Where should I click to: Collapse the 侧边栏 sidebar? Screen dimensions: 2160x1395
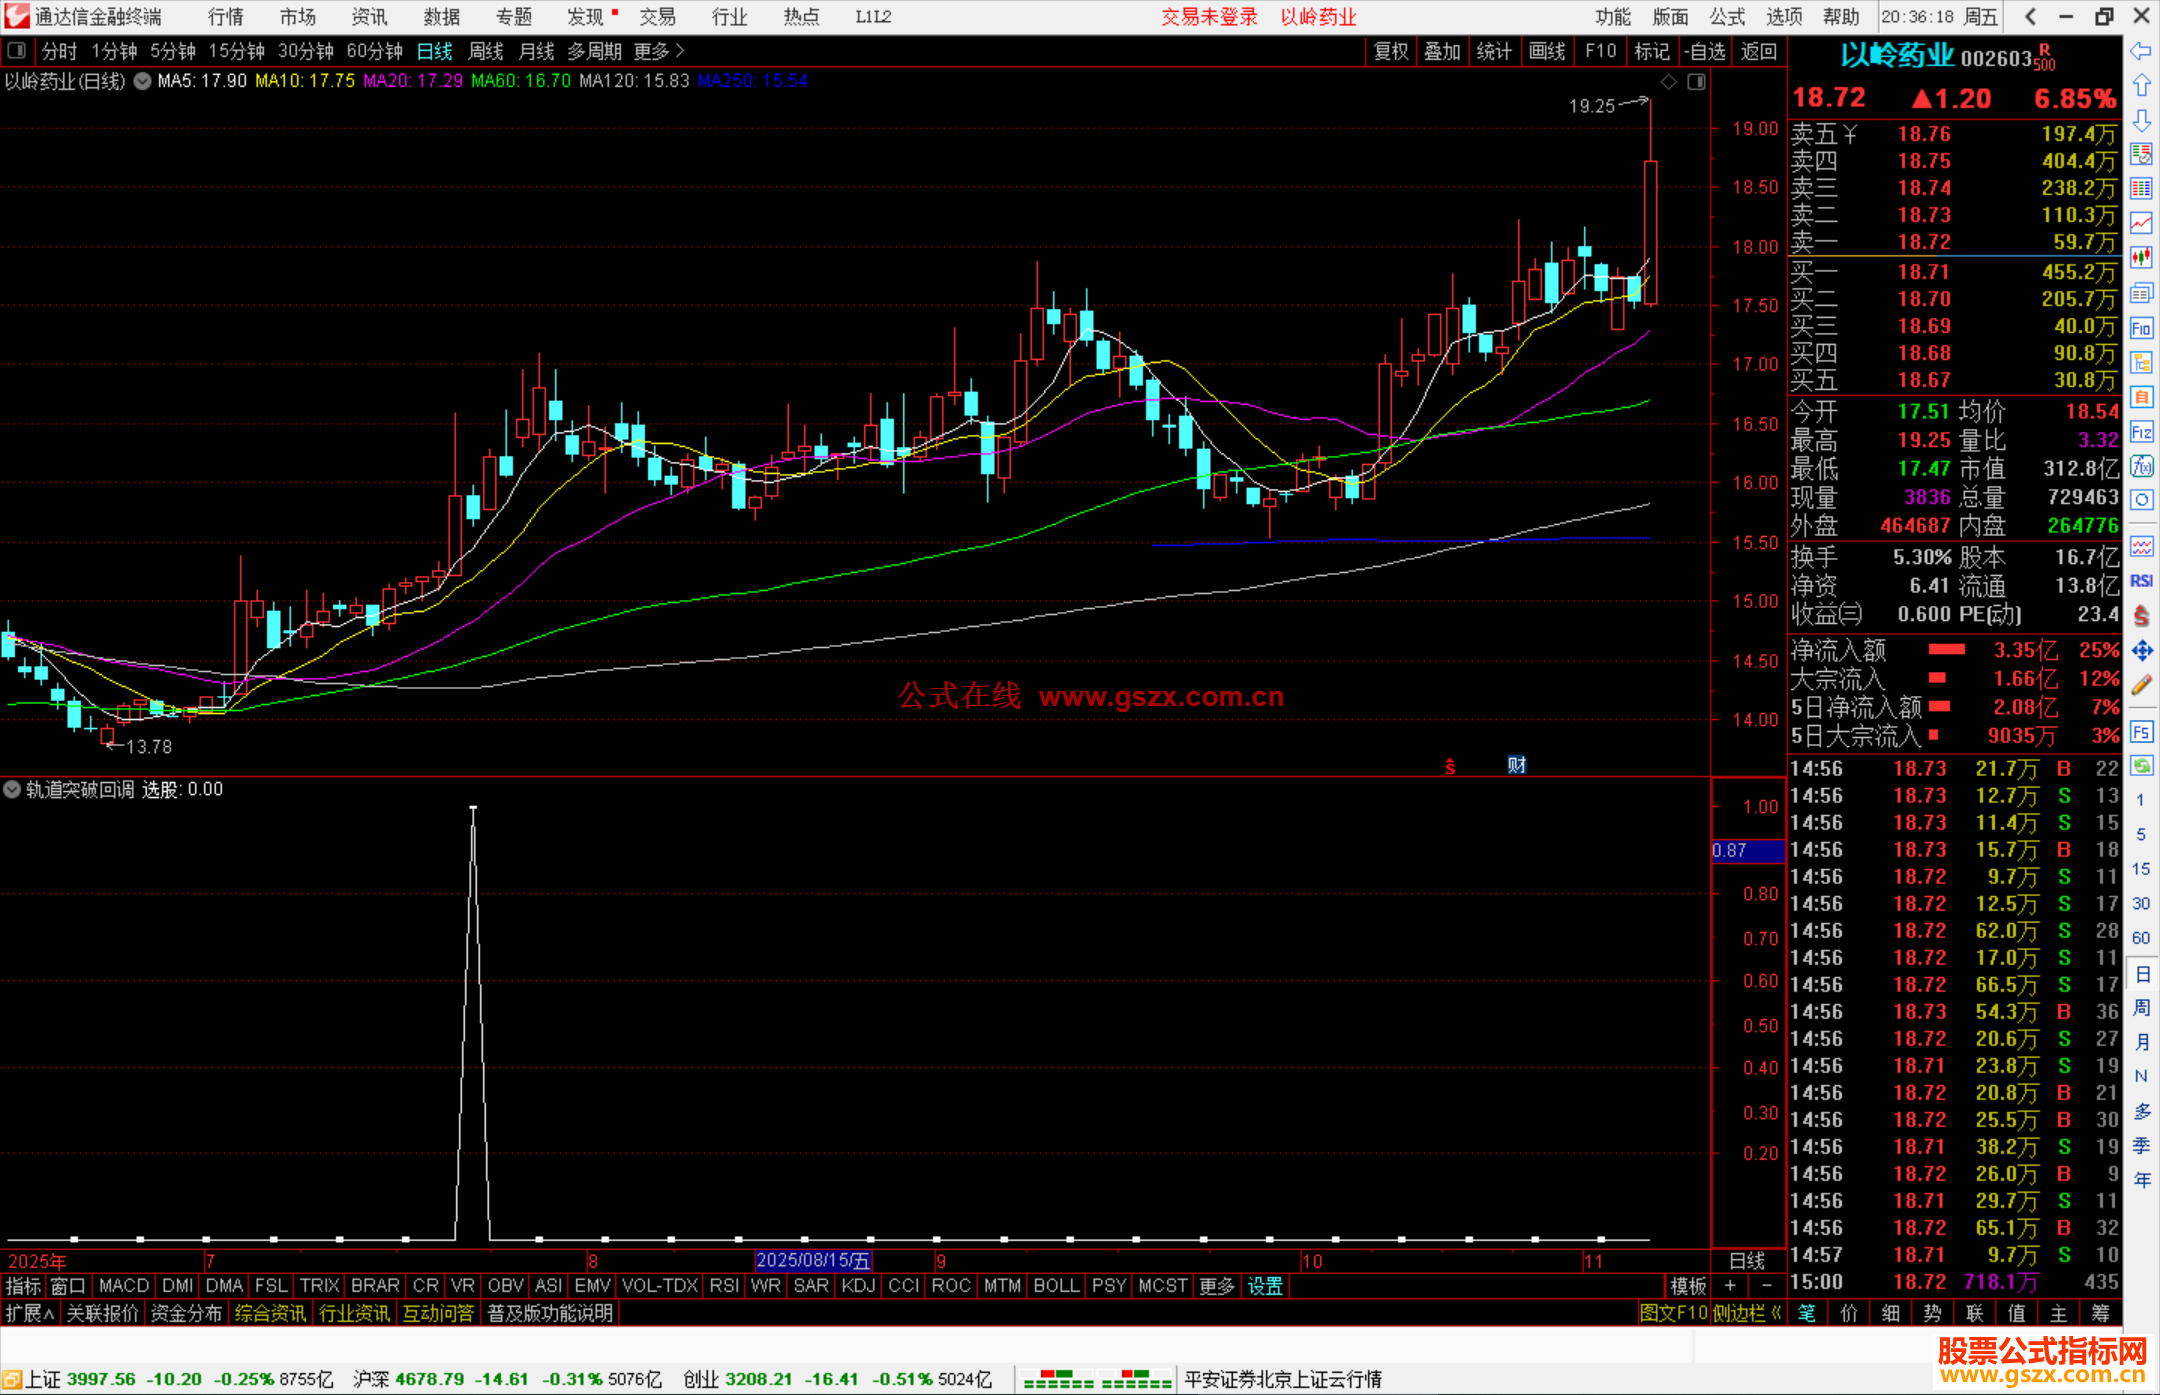(1745, 1313)
